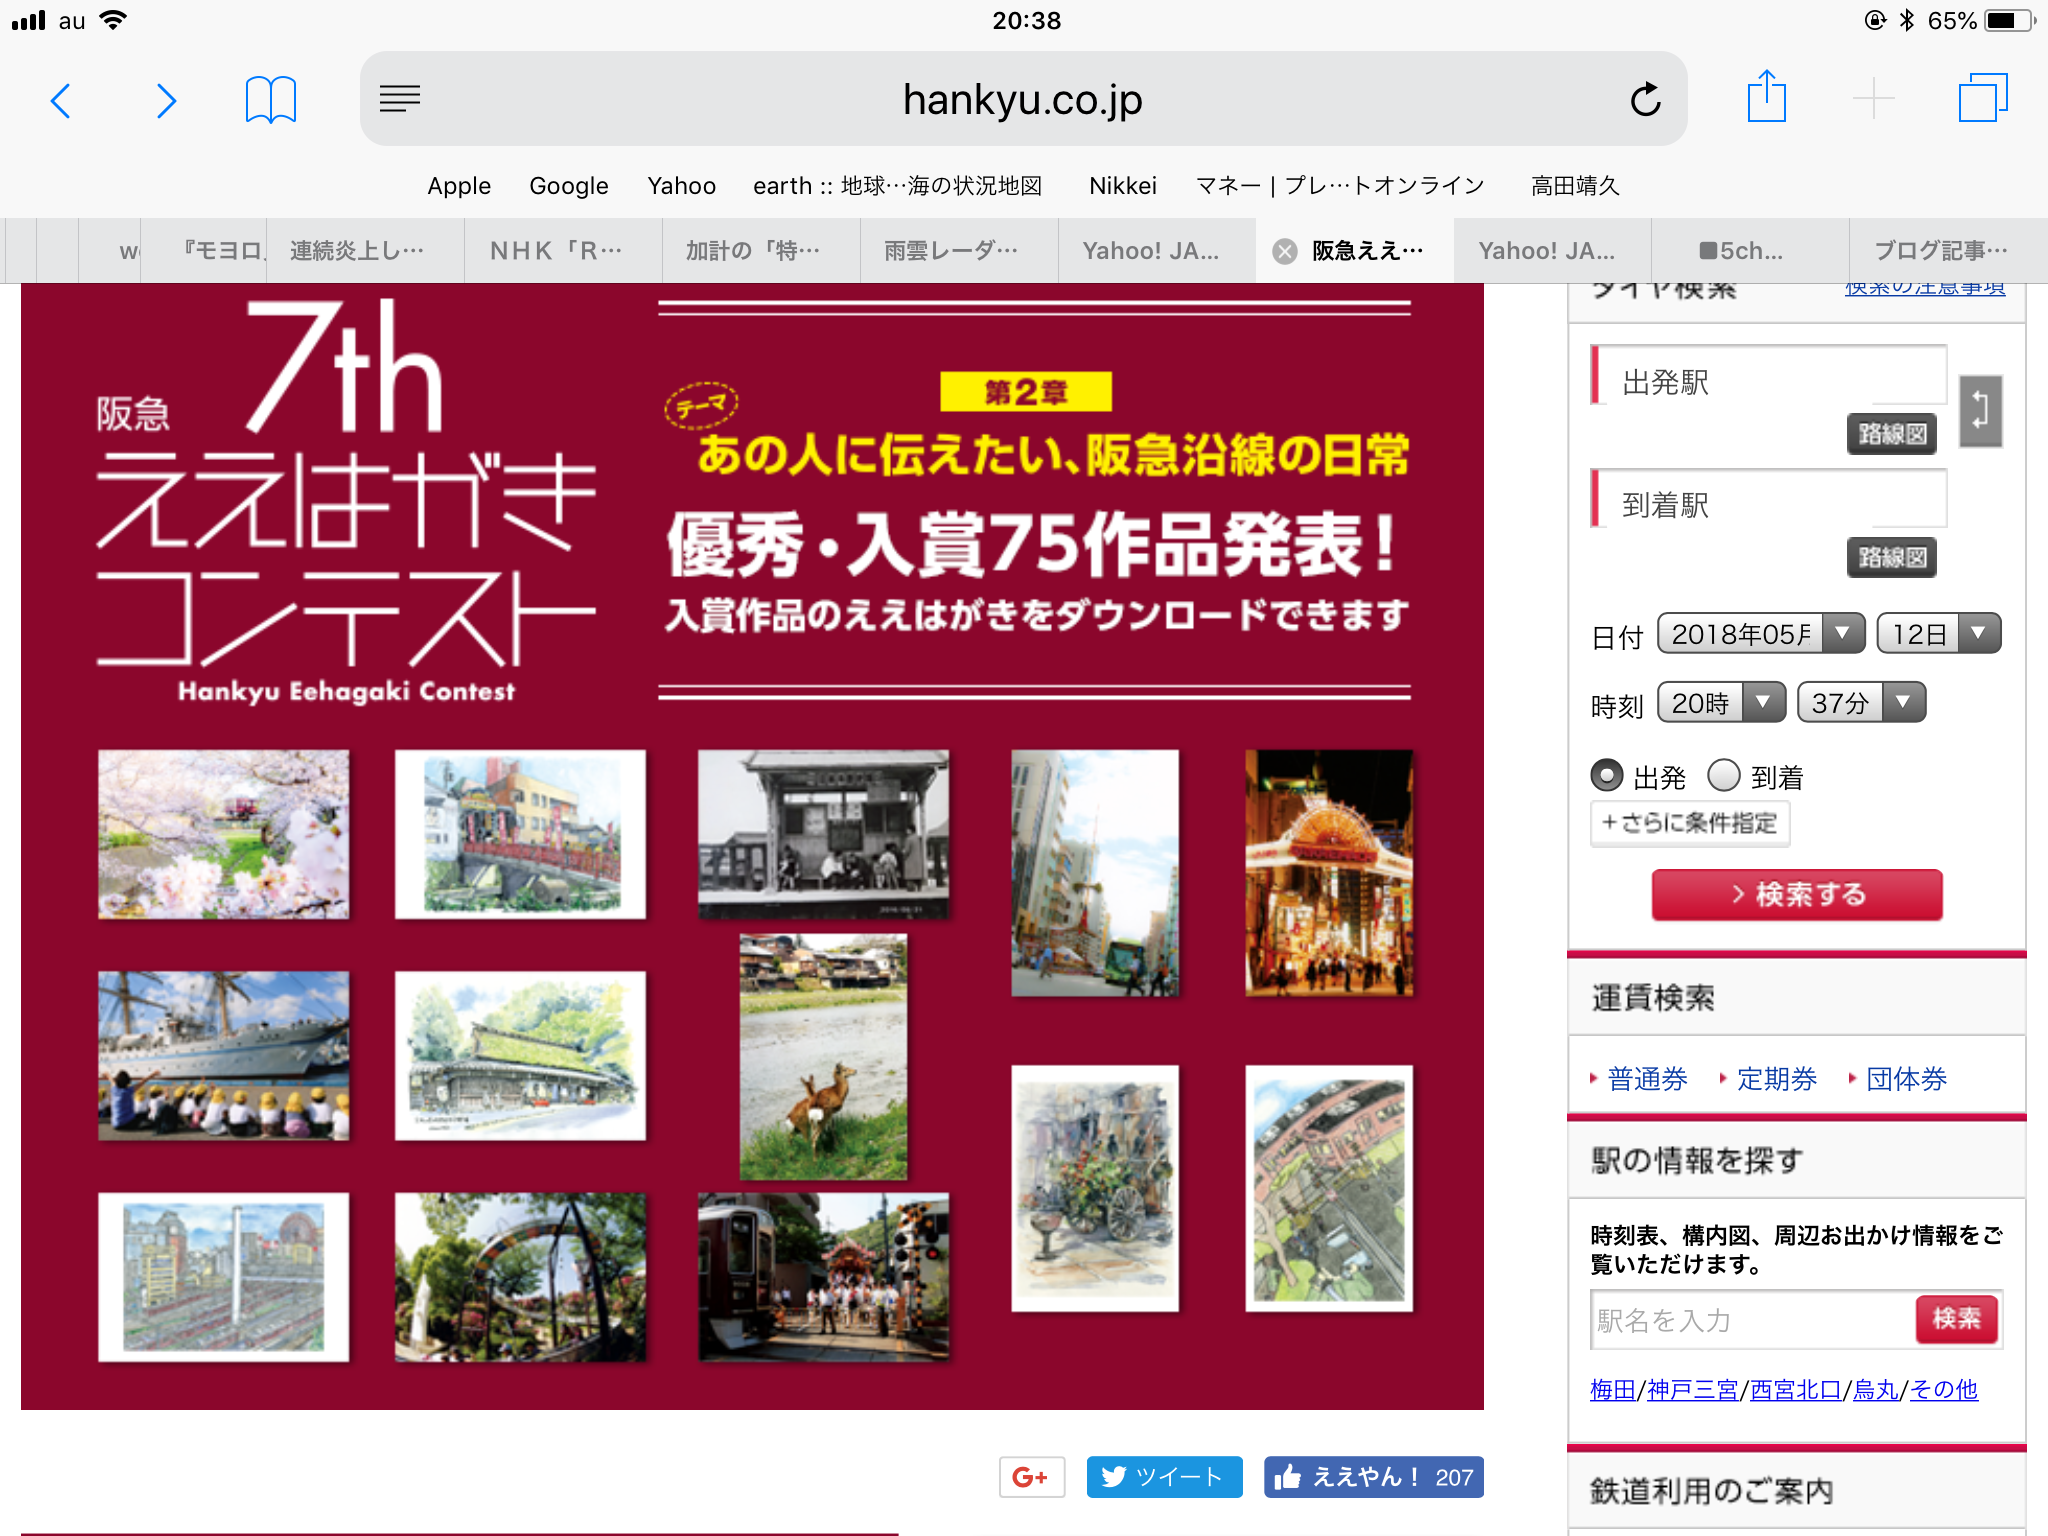The height and width of the screenshot is (1536, 2048).
Task: Open the 12日 day dropdown
Action: click(x=1939, y=633)
